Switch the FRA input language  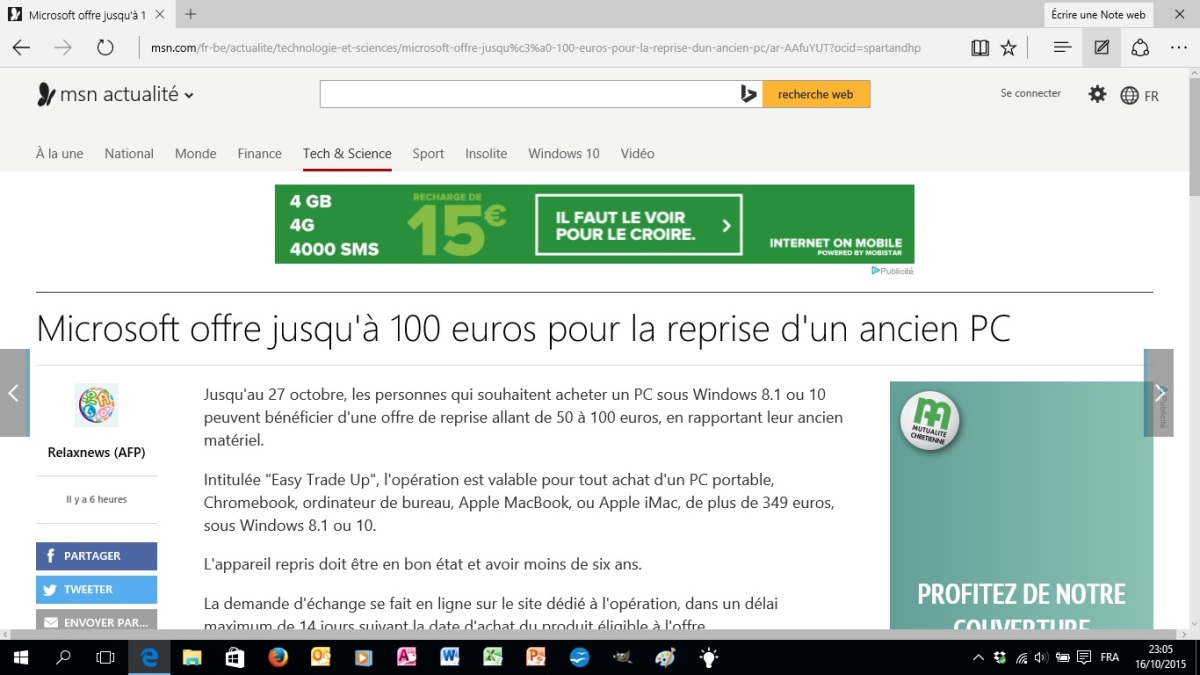tap(1109, 657)
